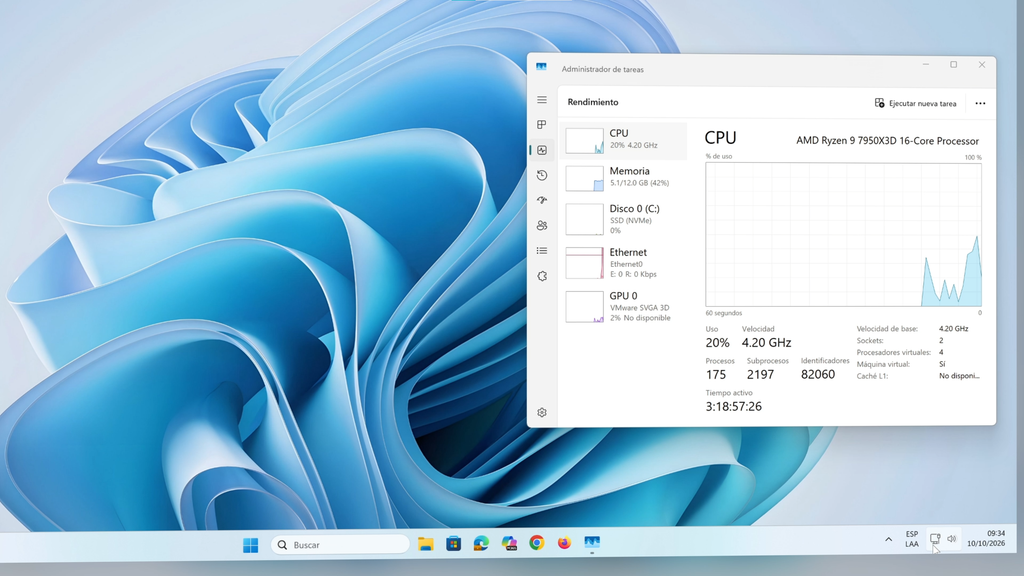The width and height of the screenshot is (1024, 576).
Task: Click the Identificadores value 82060
Action: (818, 374)
